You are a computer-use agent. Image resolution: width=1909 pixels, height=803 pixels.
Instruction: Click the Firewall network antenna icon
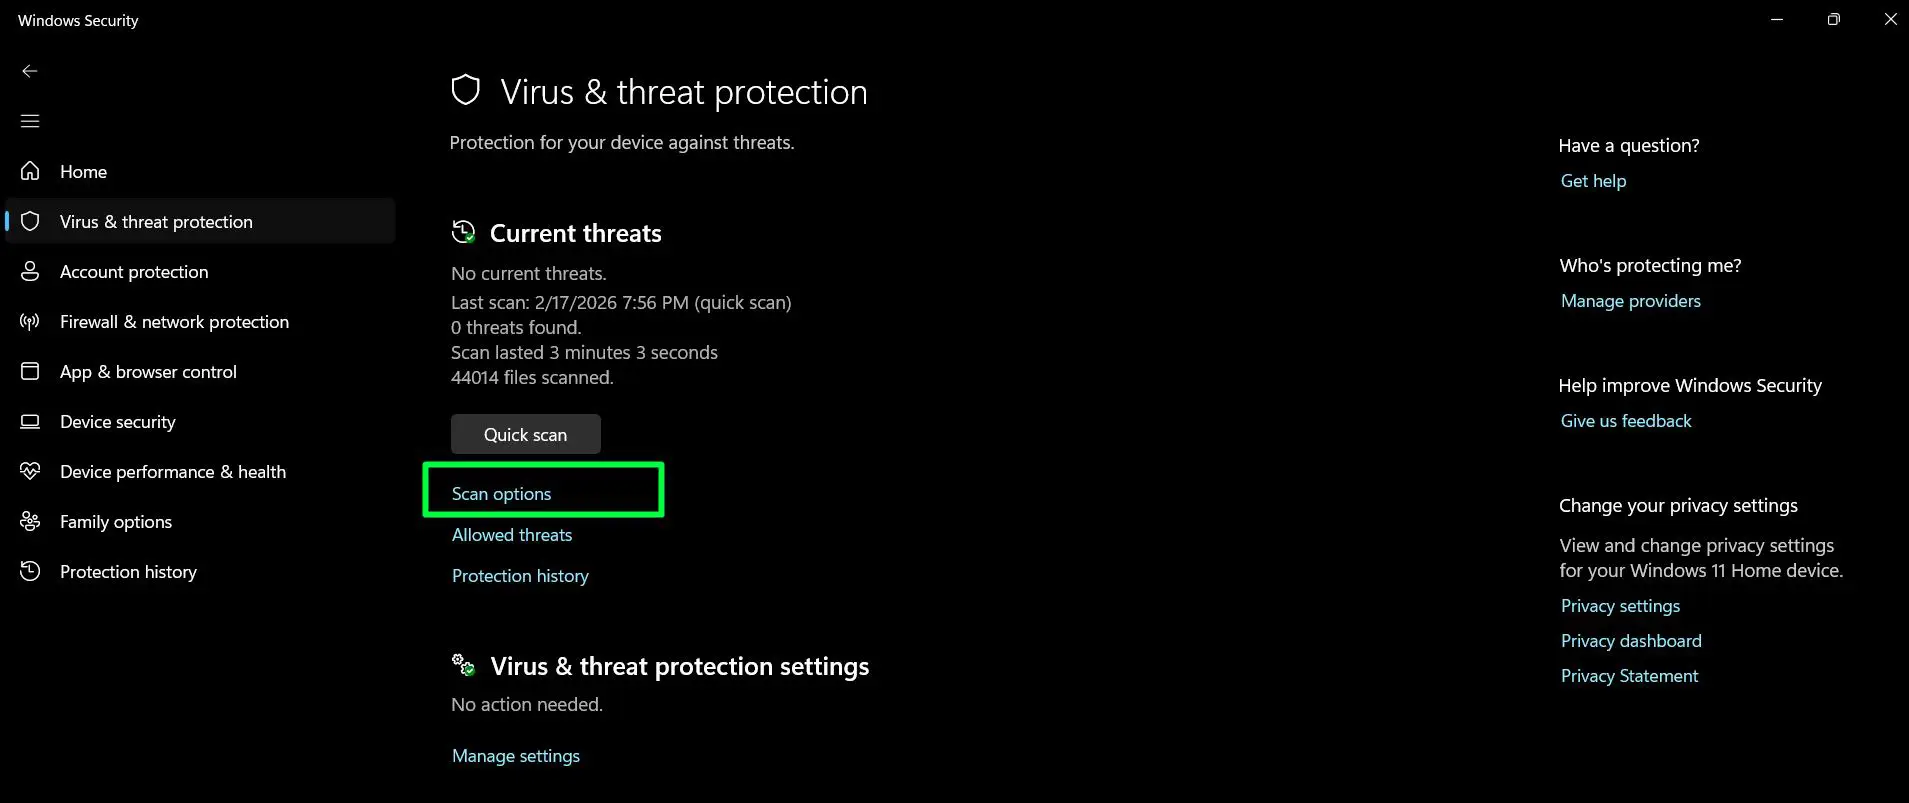point(30,321)
